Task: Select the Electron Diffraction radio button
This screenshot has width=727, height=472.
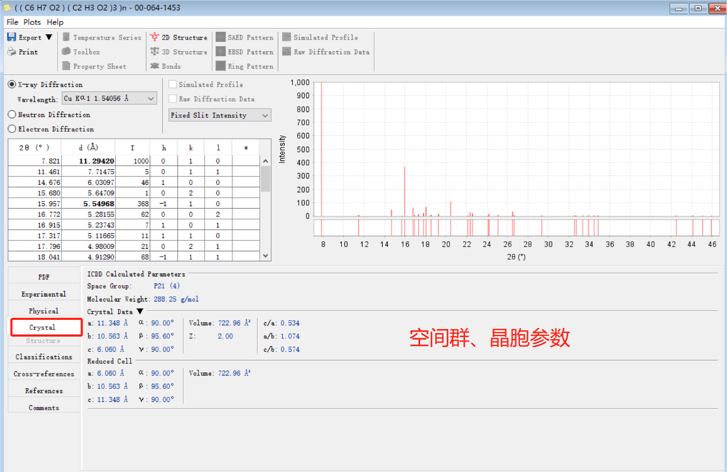Action: (x=13, y=129)
